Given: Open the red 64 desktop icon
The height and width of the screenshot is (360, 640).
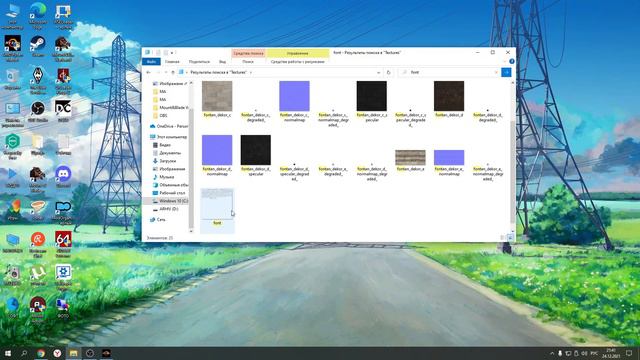Looking at the screenshot, I should click(x=63, y=243).
